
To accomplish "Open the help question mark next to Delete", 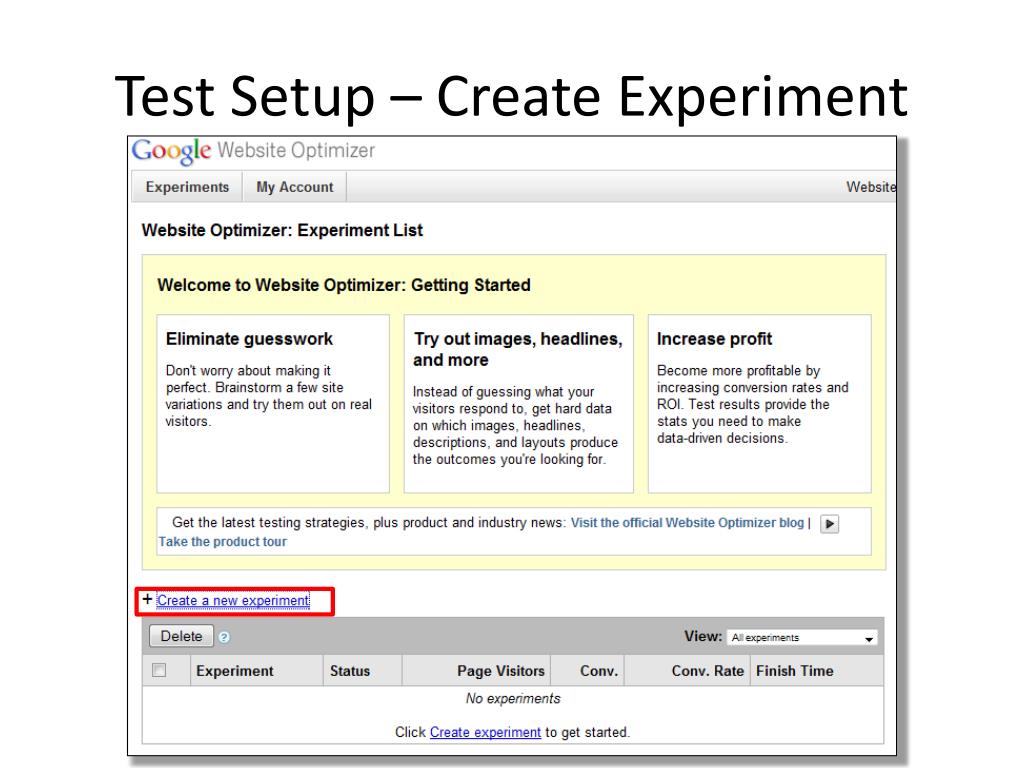I will [224, 637].
